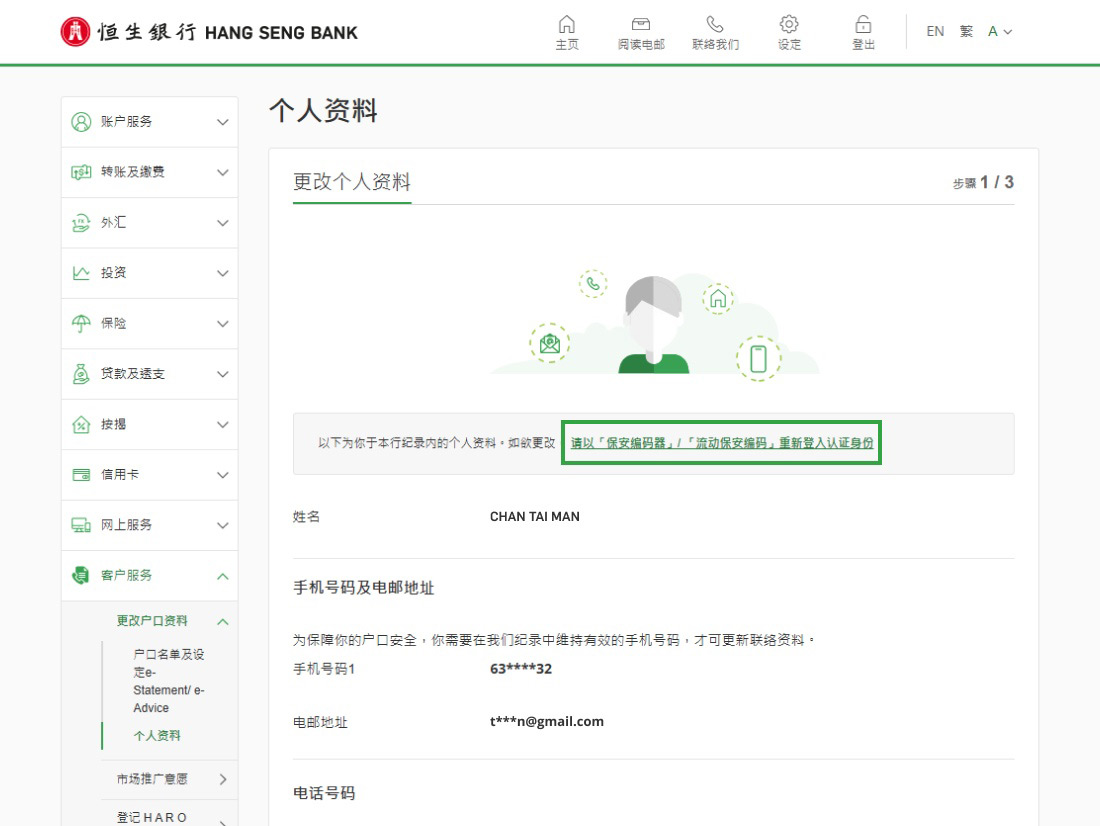
Task: Open the read e-mail envelope icon
Action: pyautogui.click(x=641, y=24)
